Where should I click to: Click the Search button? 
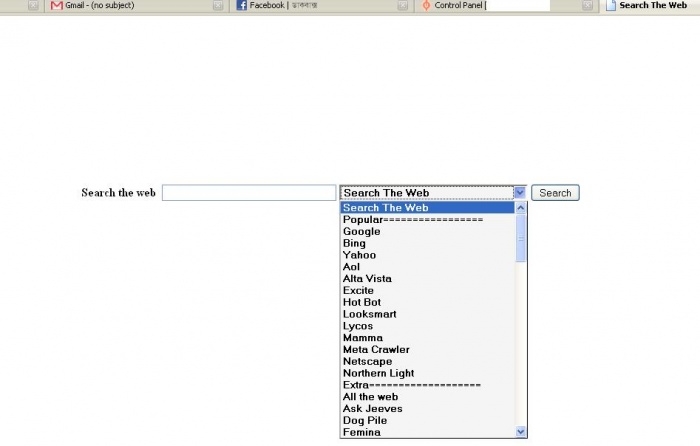tap(555, 193)
